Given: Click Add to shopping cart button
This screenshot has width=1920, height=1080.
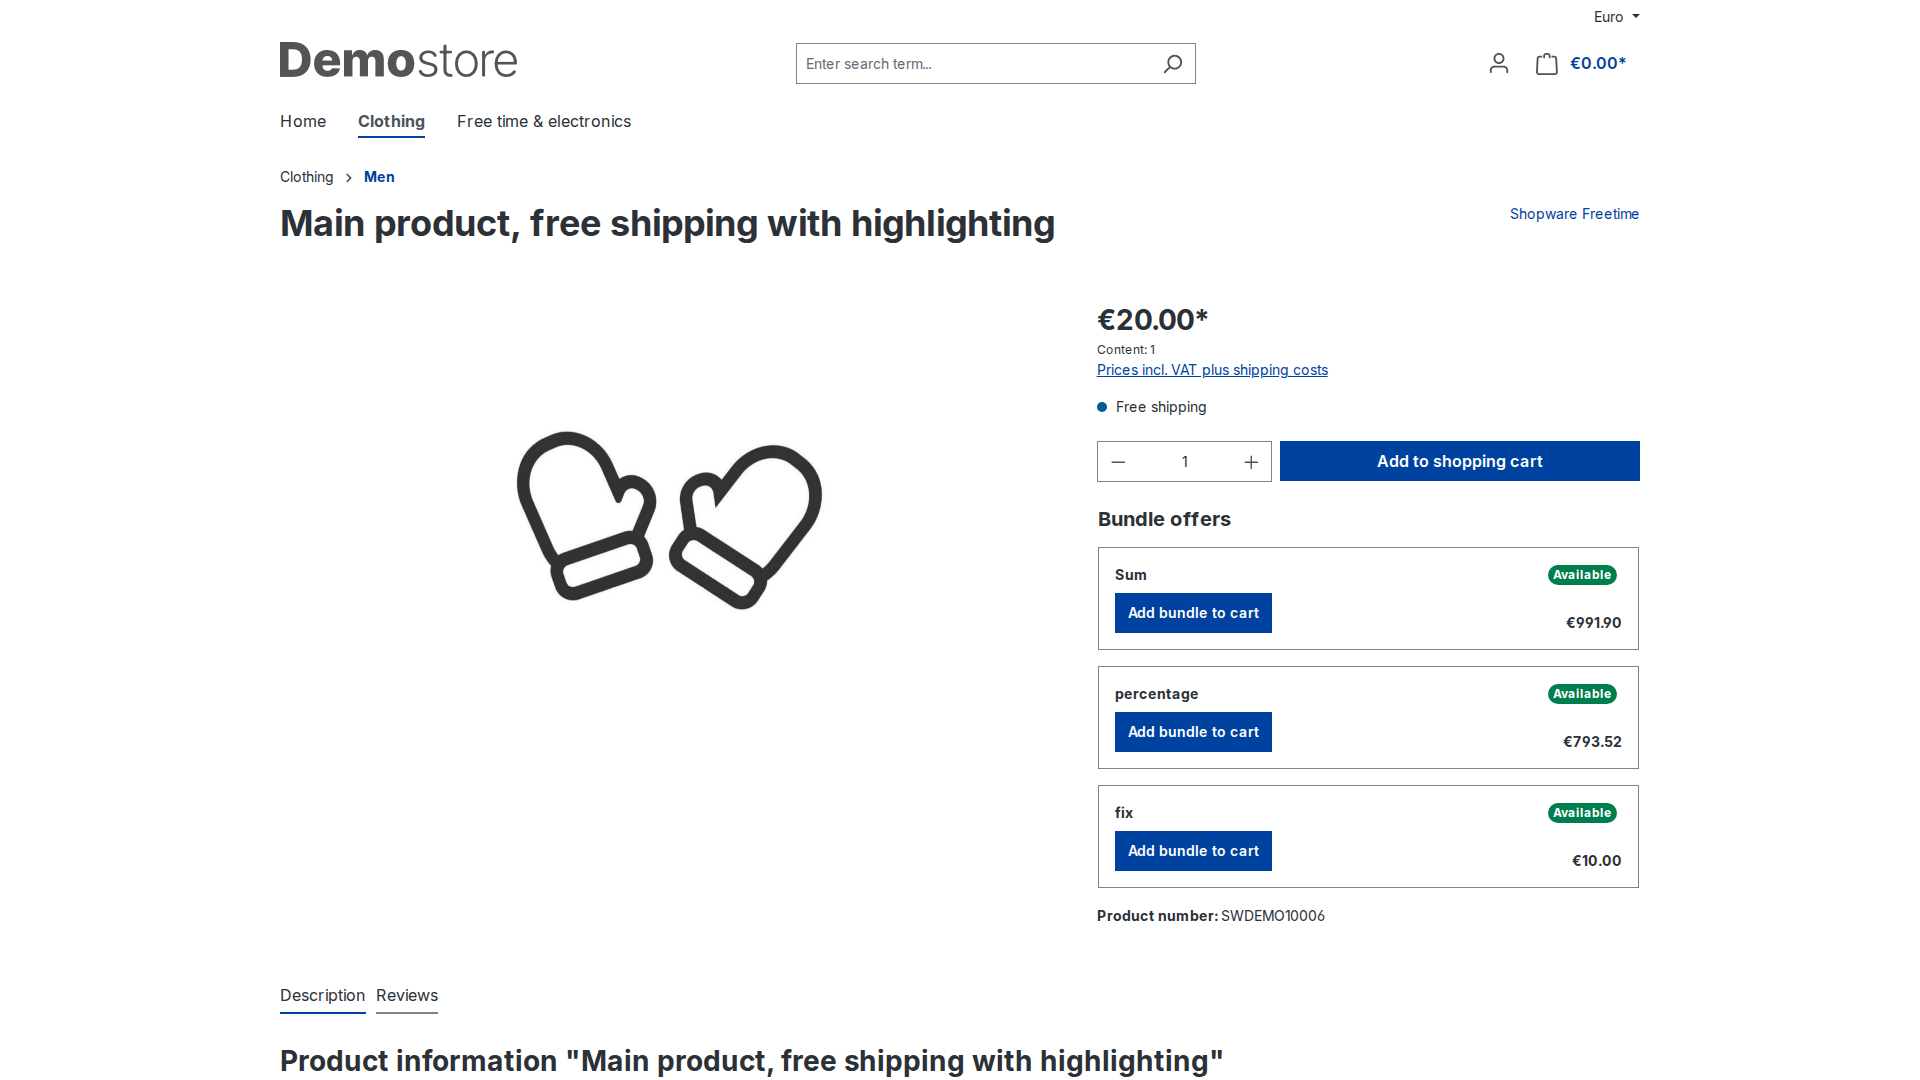Looking at the screenshot, I should (1459, 461).
